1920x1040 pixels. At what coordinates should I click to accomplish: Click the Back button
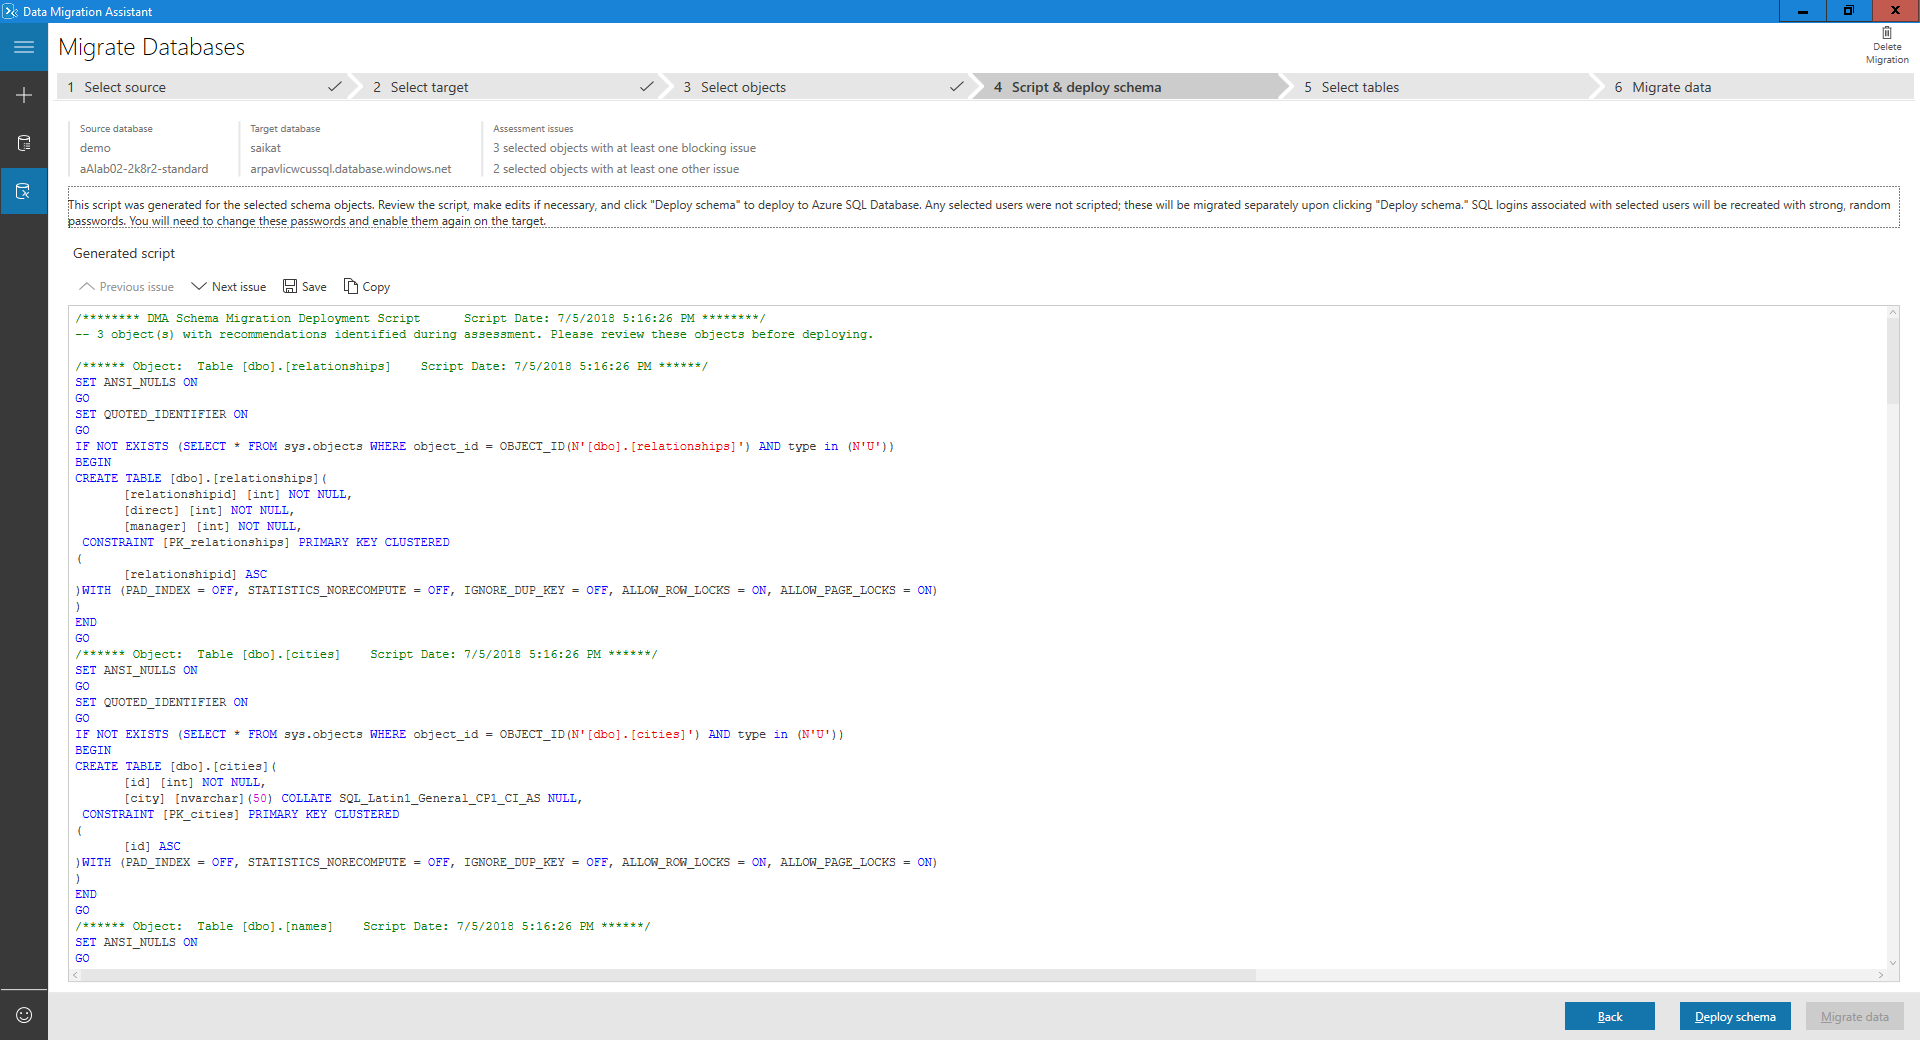[x=1609, y=1016]
